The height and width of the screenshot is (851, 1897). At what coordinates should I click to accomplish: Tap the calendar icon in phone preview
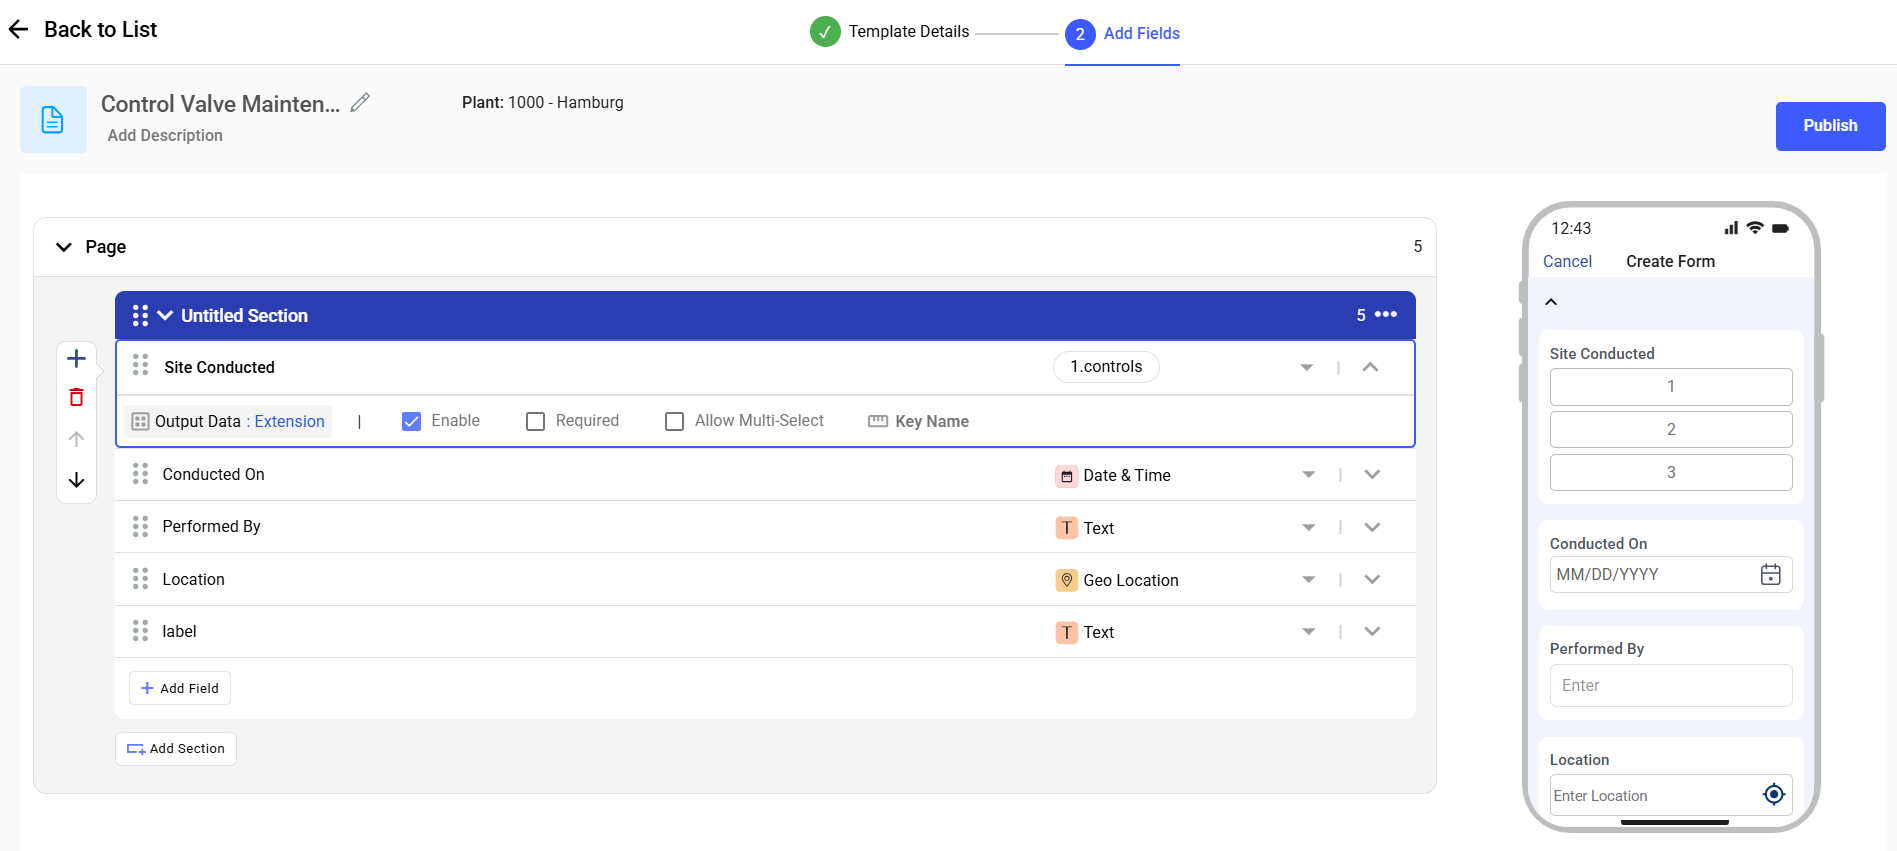[1770, 574]
